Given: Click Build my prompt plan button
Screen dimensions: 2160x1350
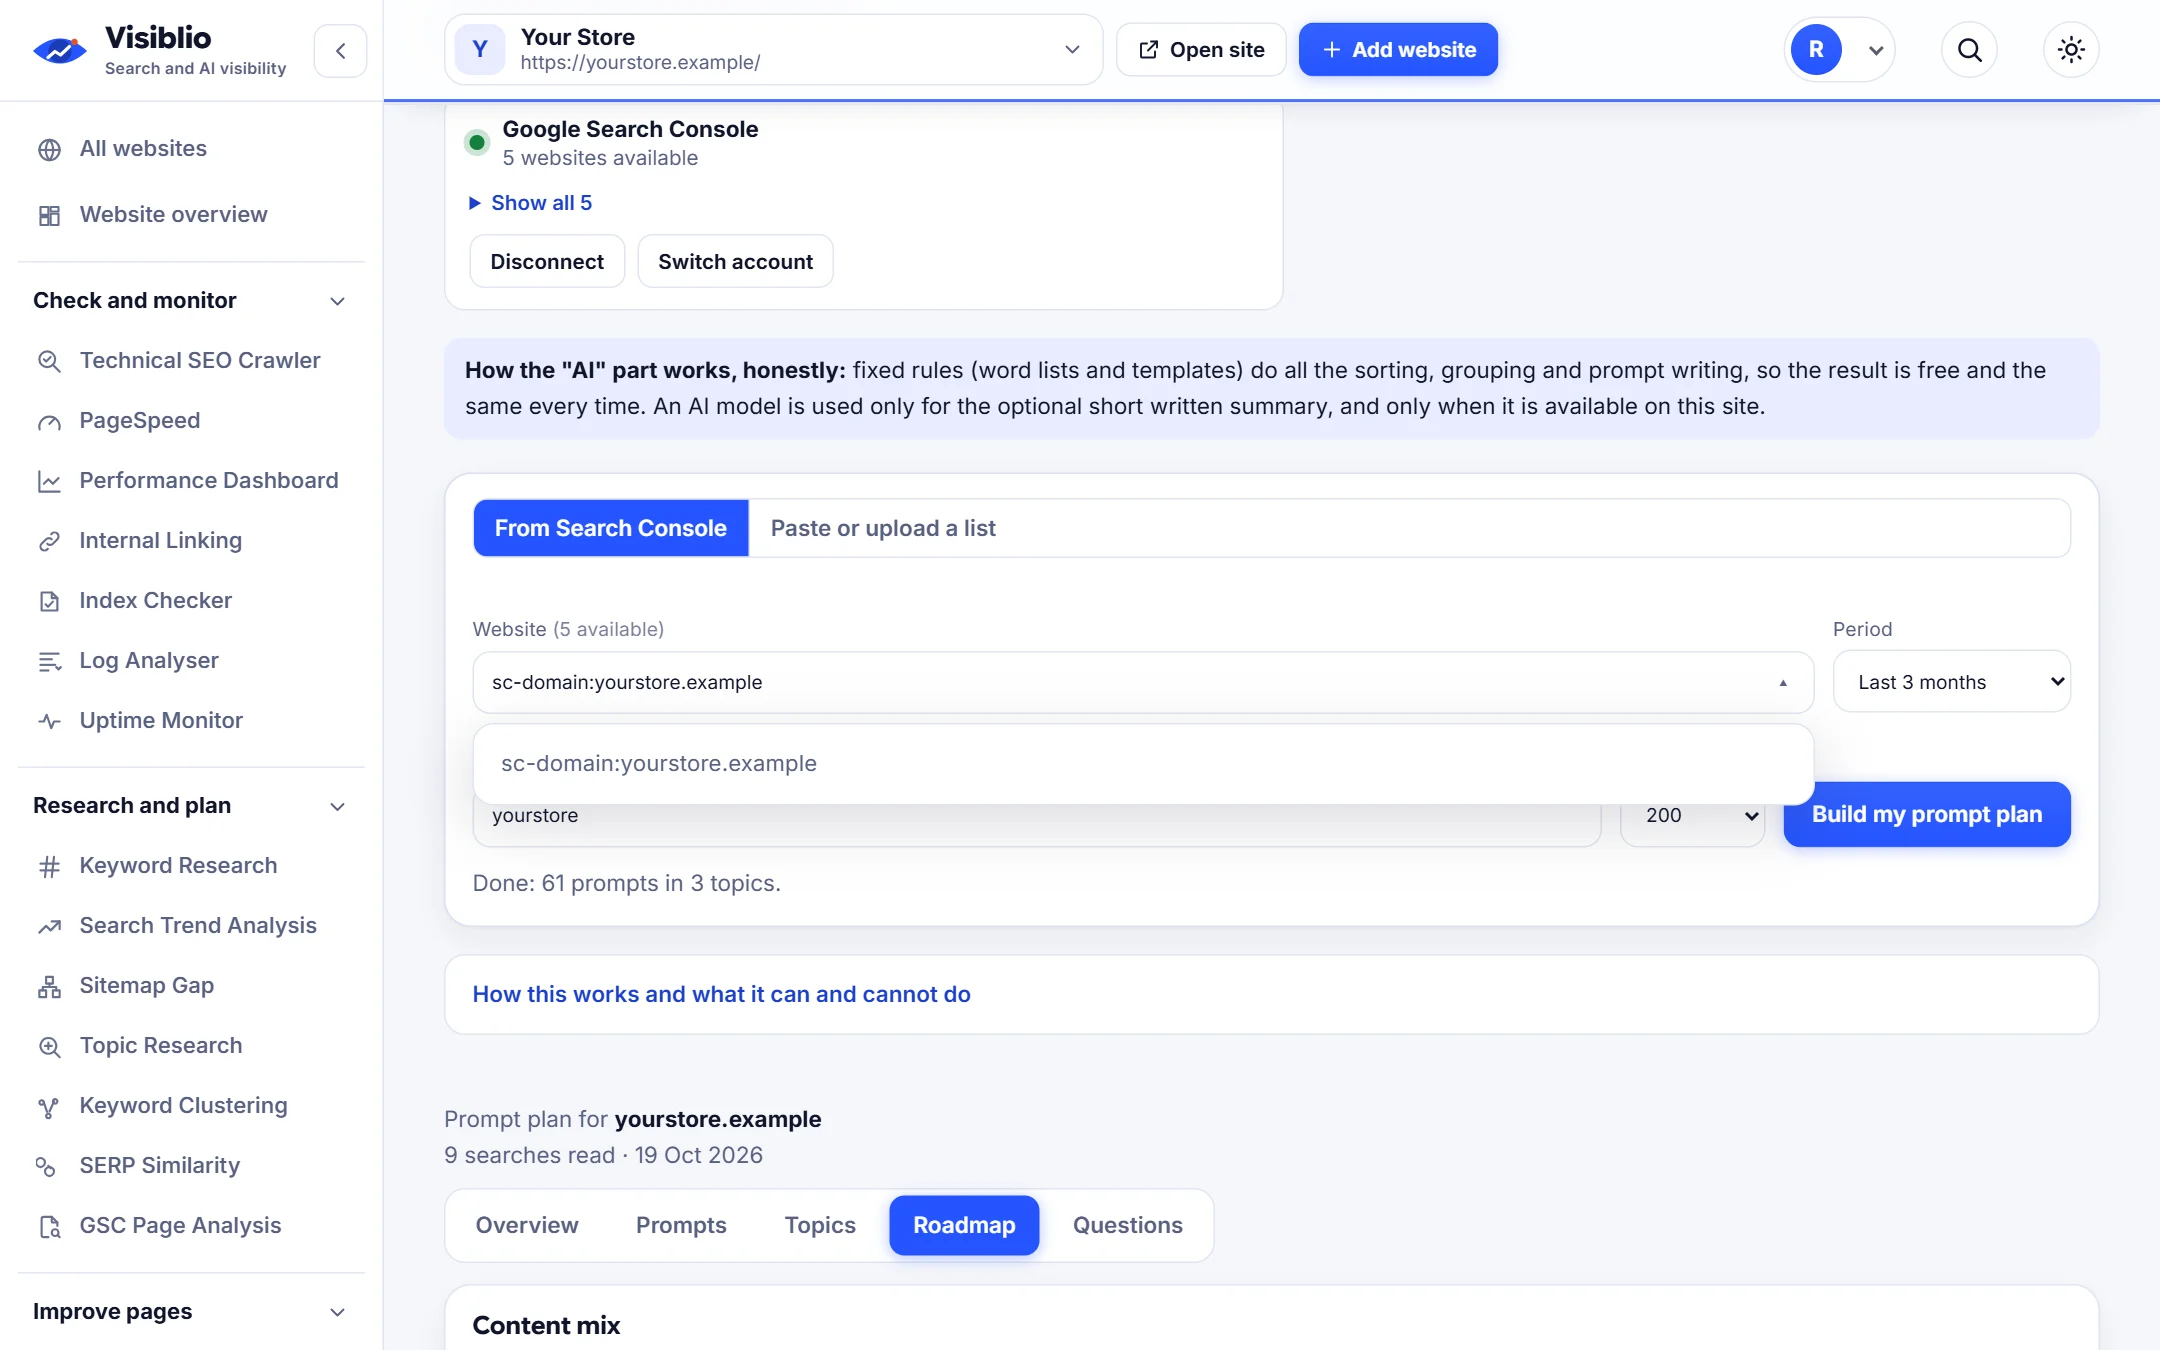Looking at the screenshot, I should (x=1927, y=814).
